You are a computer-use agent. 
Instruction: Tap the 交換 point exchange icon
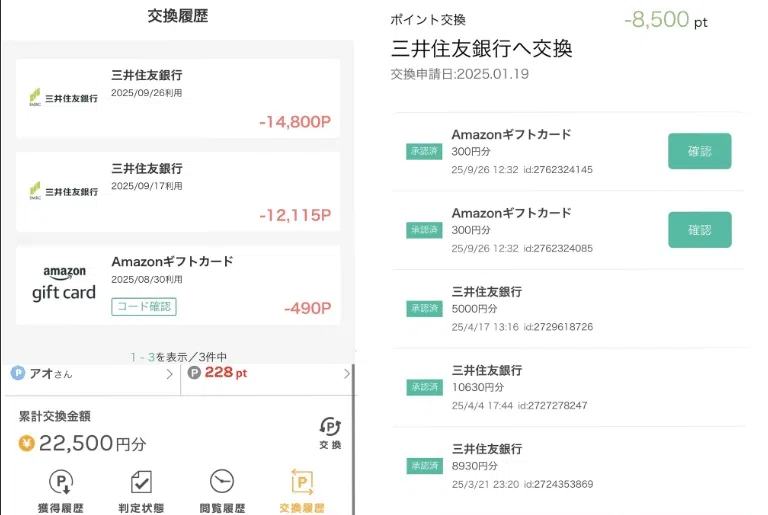pyautogui.click(x=329, y=432)
